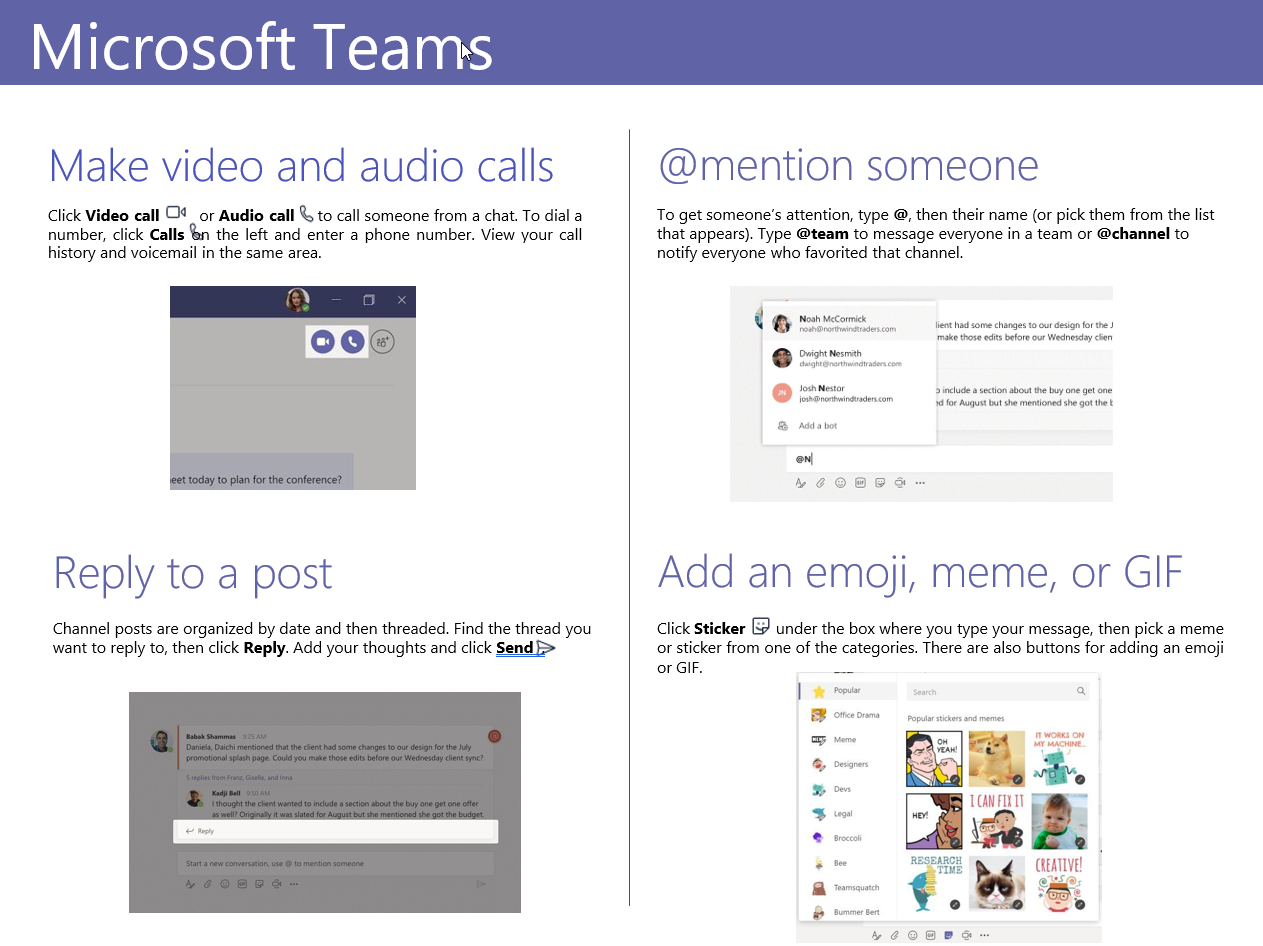Screen dimensions: 1263x946
Task: Click the audio call phone button in the chat screenshot
Action: [352, 342]
